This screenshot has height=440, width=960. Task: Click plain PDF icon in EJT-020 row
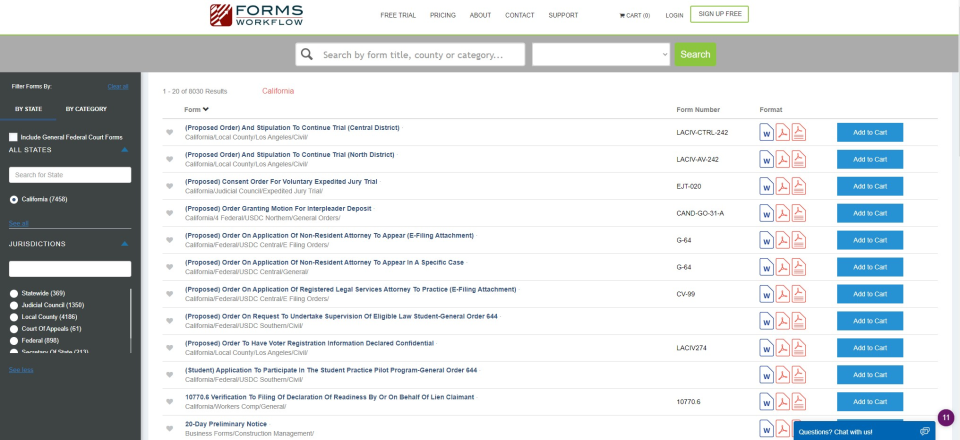click(x=783, y=186)
